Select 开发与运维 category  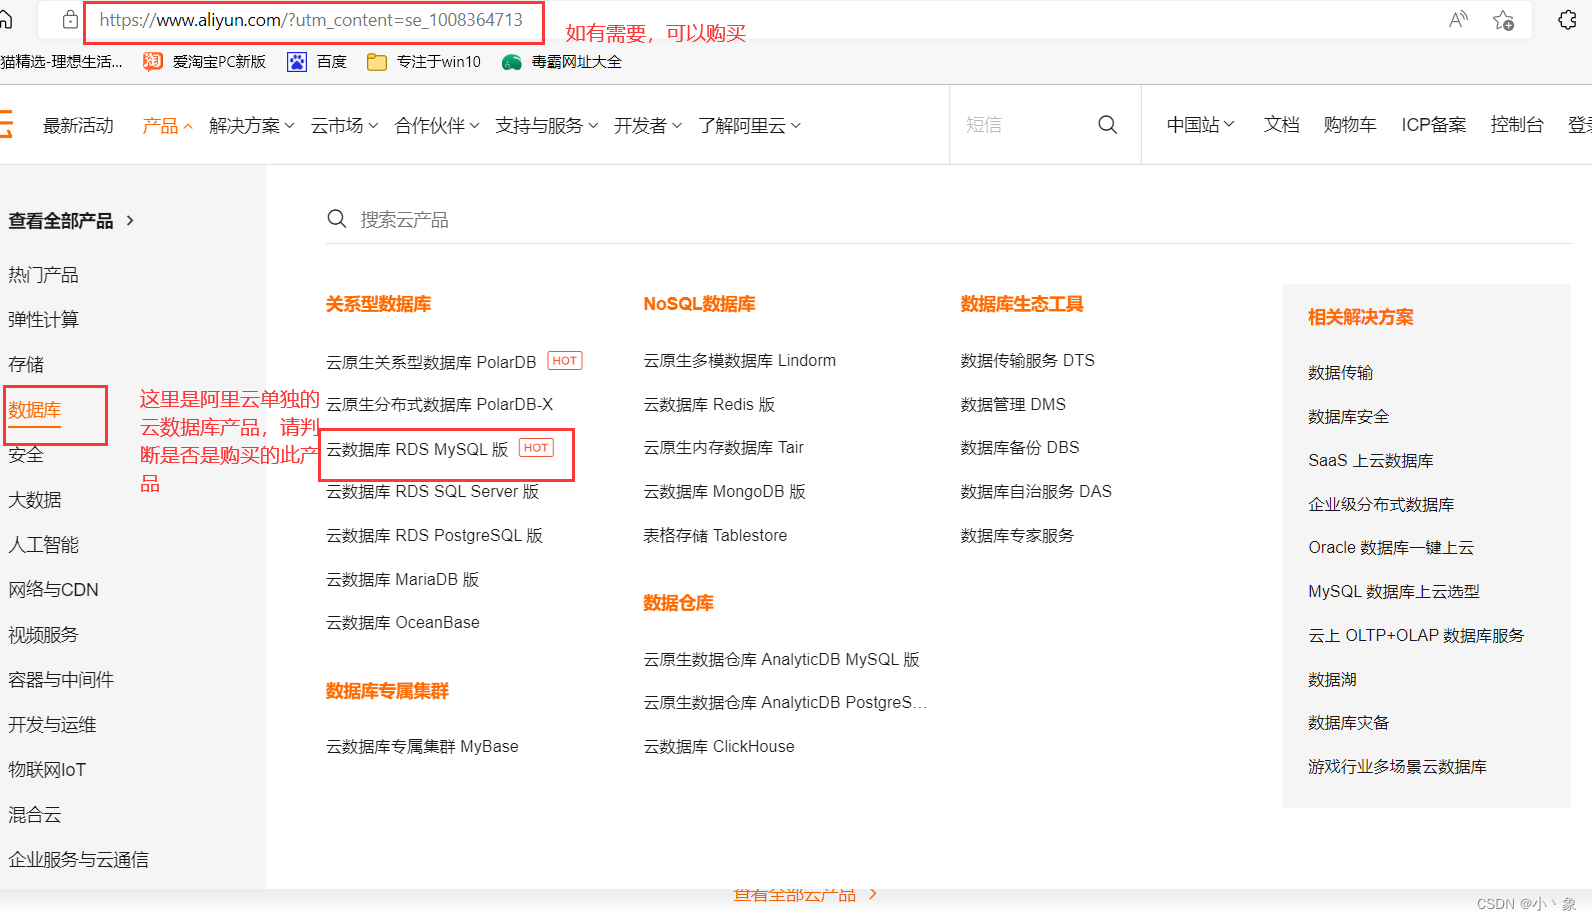tap(52, 725)
